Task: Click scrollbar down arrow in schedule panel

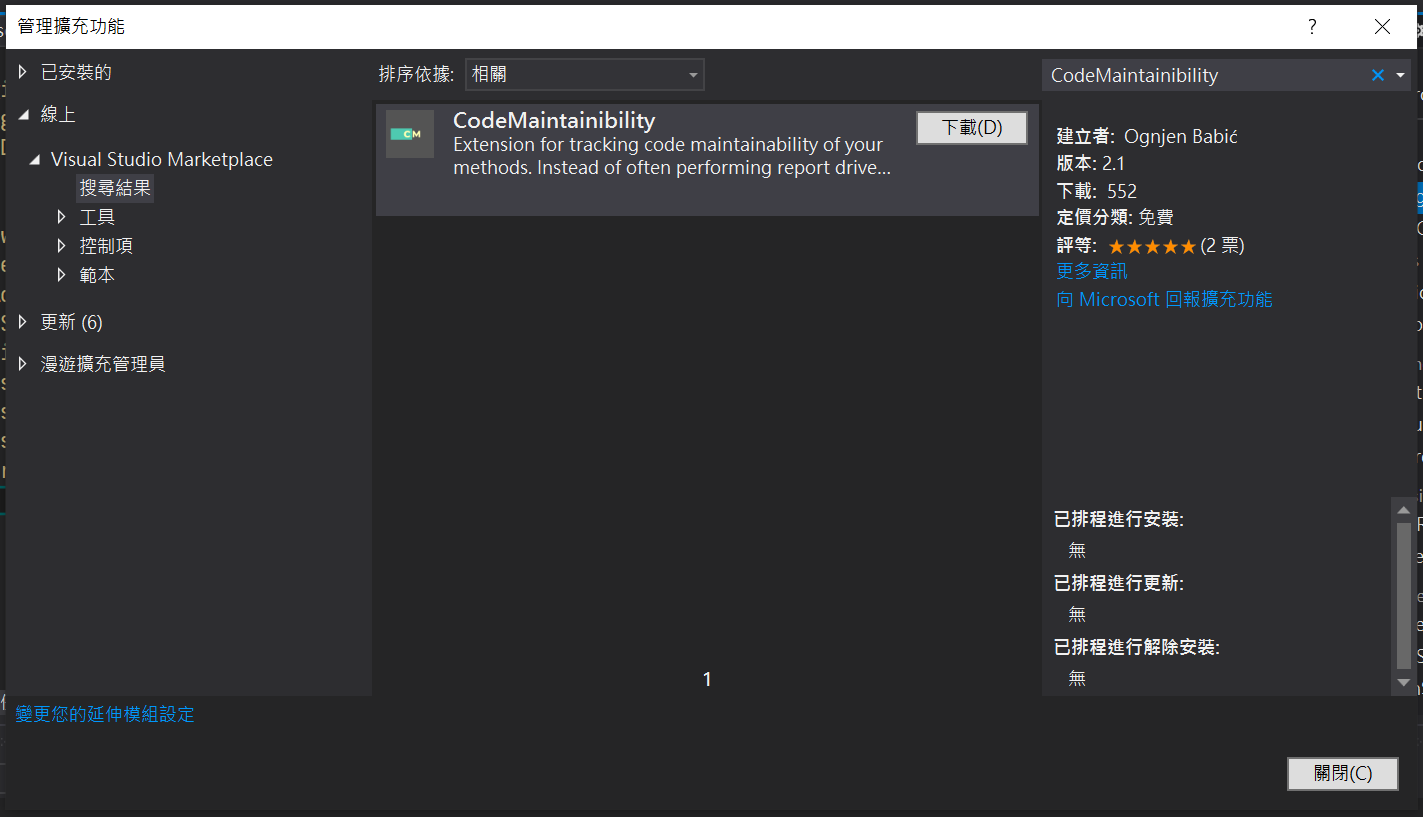Action: click(x=1403, y=682)
